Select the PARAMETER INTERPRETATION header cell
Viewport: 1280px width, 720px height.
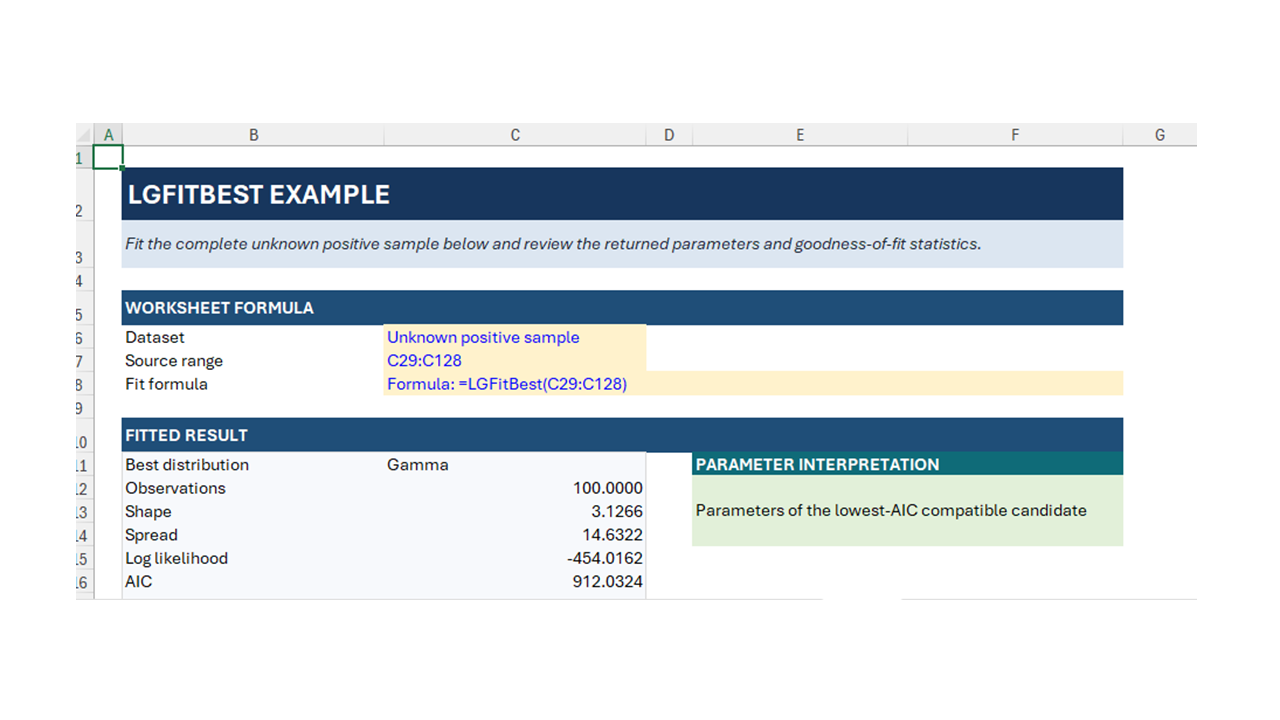(907, 464)
